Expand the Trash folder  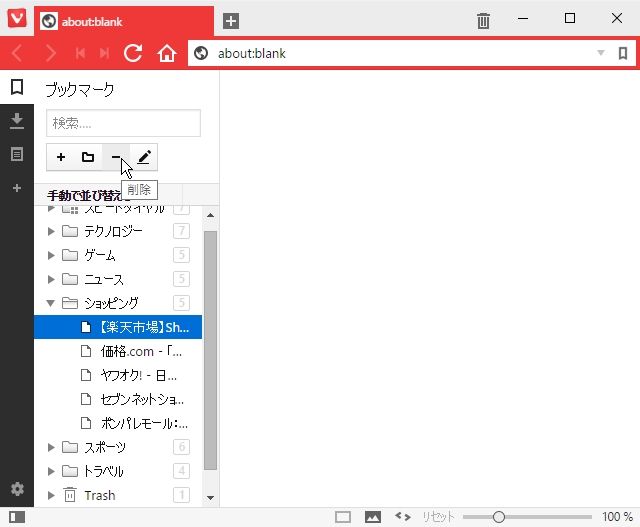[x=51, y=496]
